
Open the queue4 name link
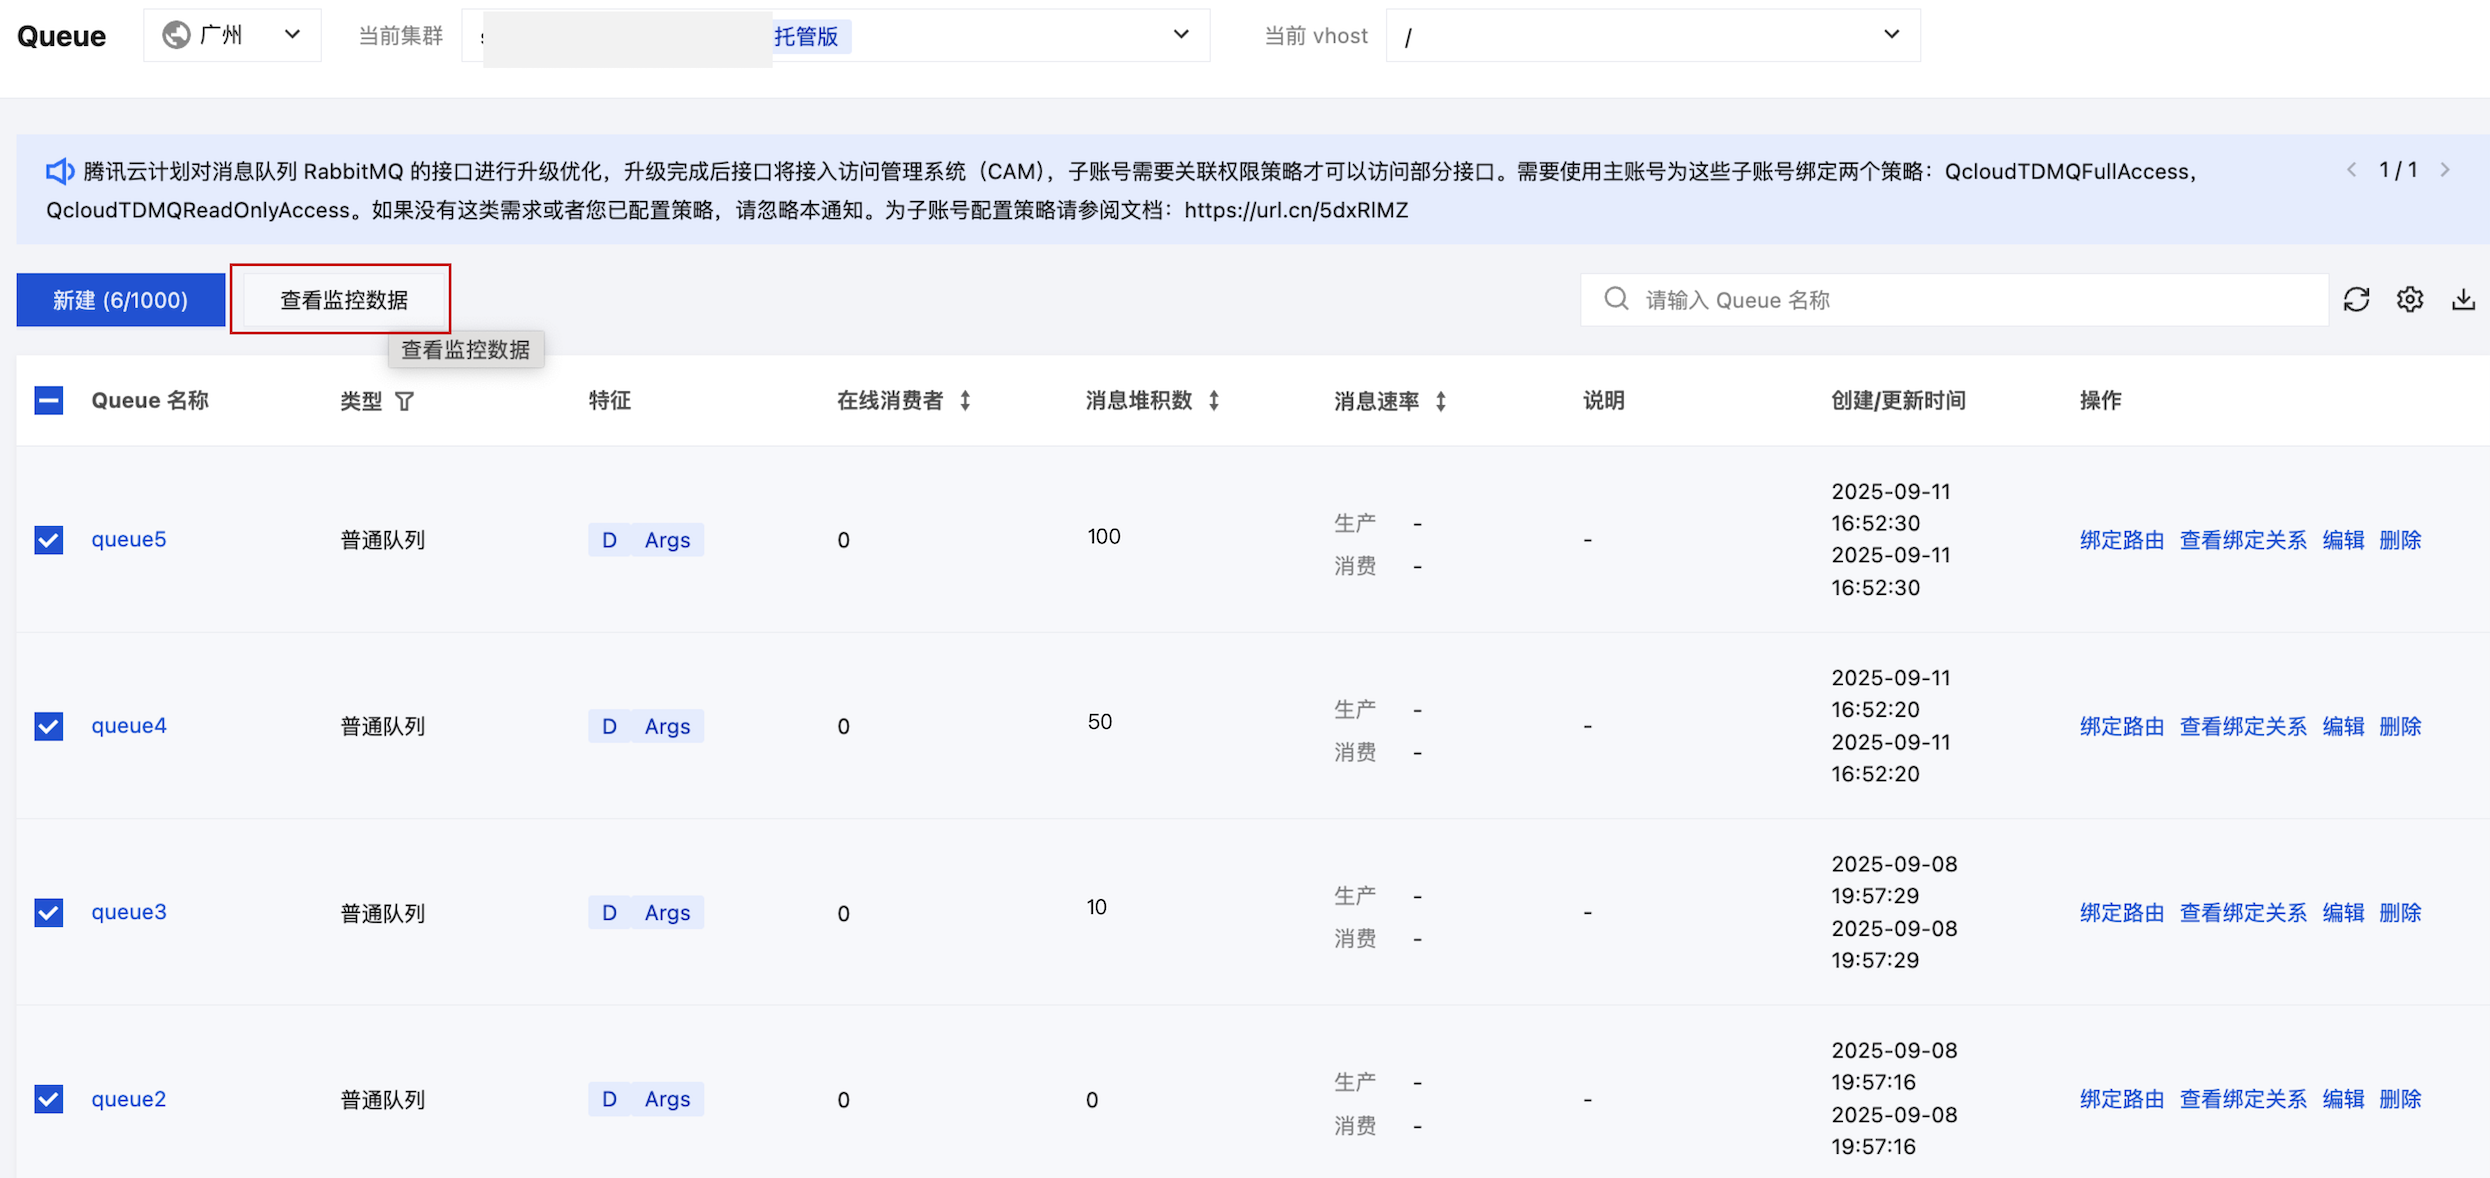tap(129, 726)
